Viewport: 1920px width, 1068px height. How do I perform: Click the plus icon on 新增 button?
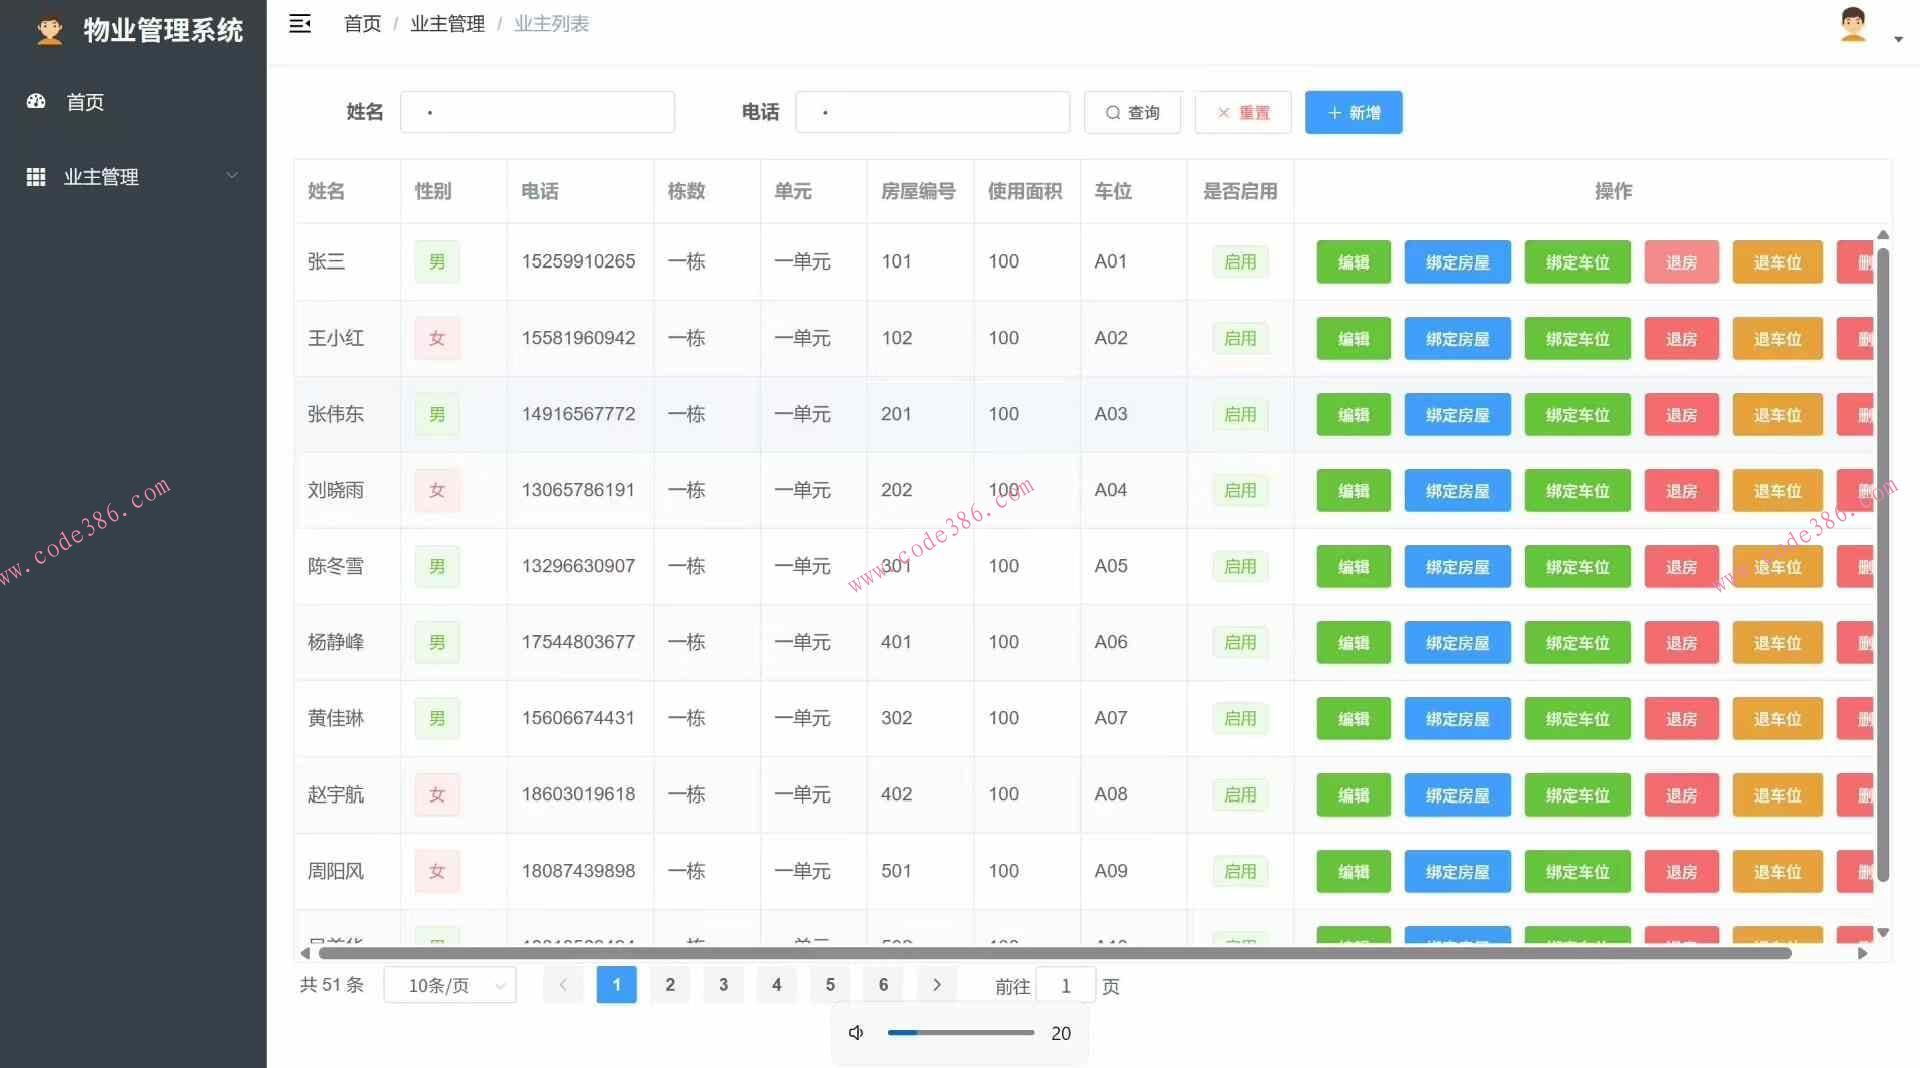(x=1334, y=112)
